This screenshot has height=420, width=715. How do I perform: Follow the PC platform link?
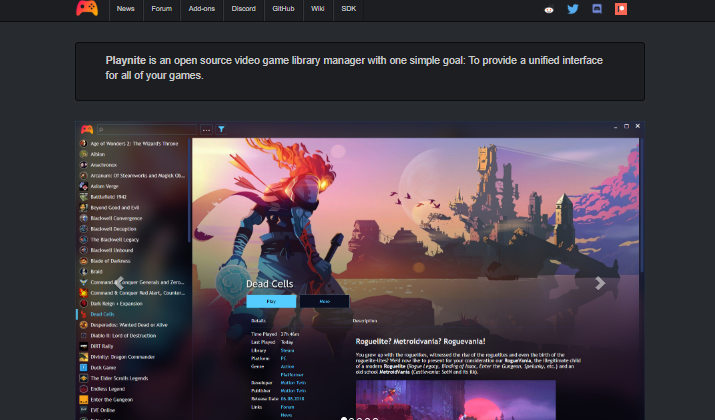[x=283, y=358]
